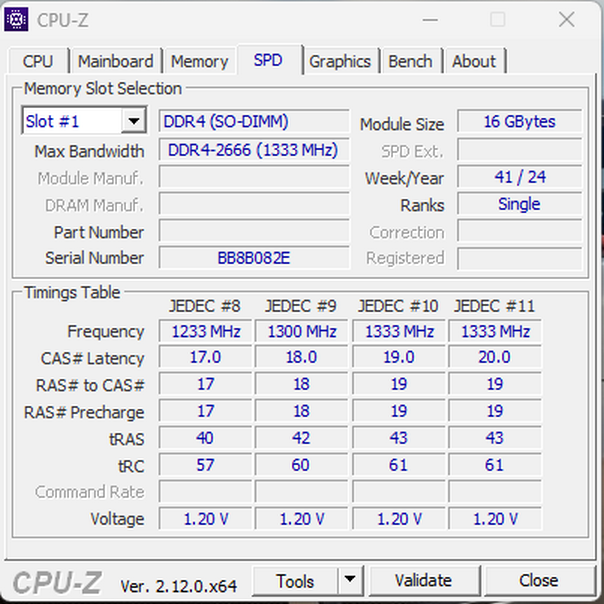The height and width of the screenshot is (604, 604).
Task: Open the Memory tab
Action: [199, 61]
